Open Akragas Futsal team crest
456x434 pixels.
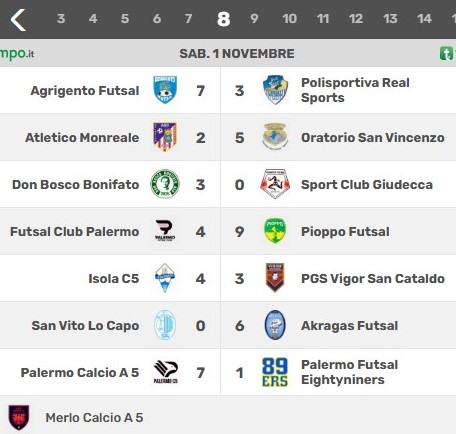coord(275,325)
